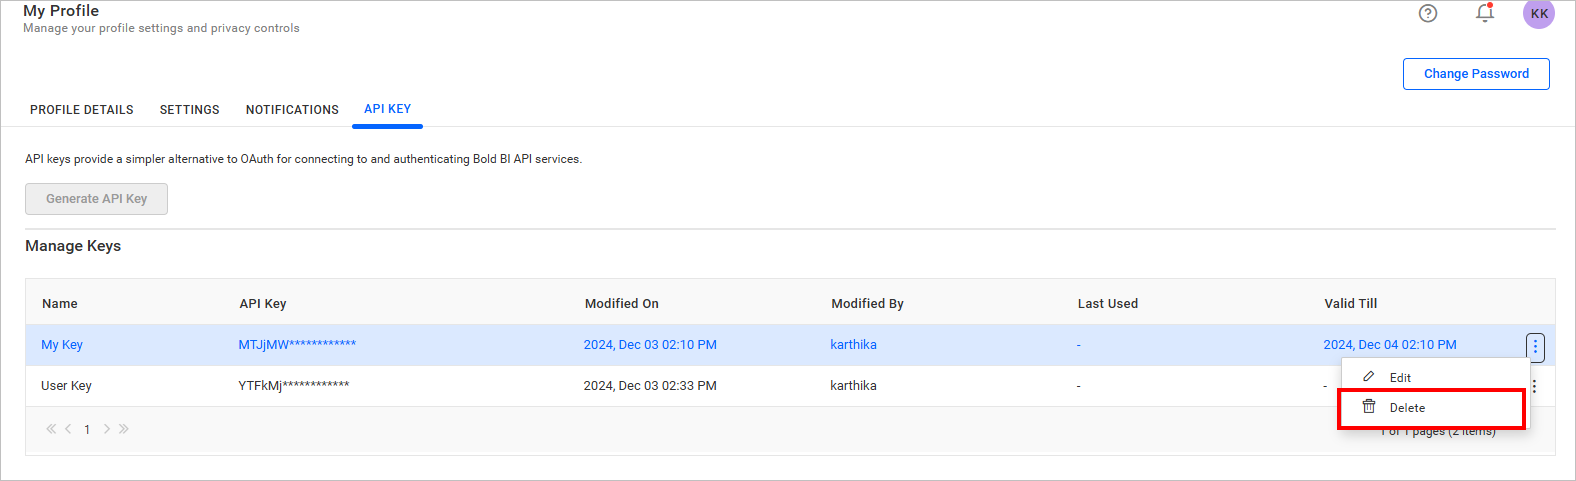Screen dimensions: 1576x481
Task: Click page number 1 in pager
Action: pos(87,430)
